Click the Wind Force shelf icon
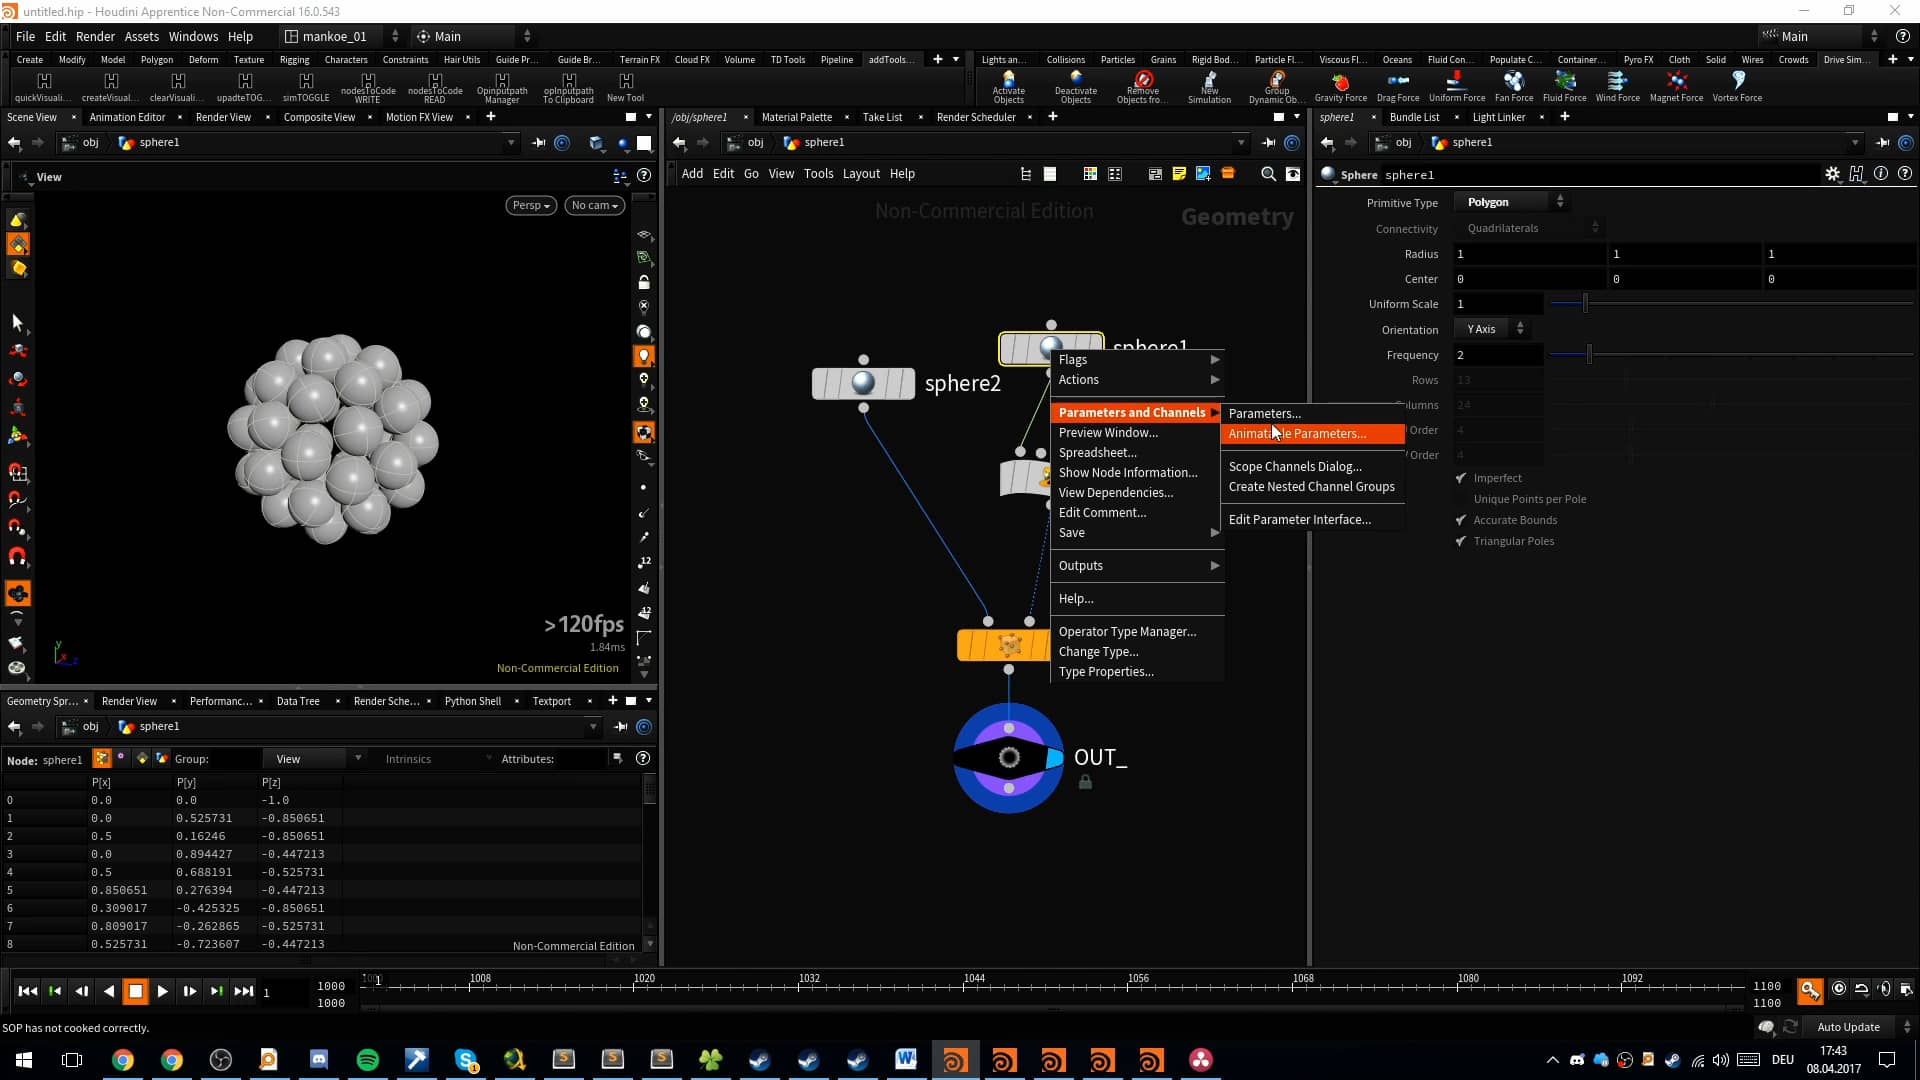 tap(1617, 86)
